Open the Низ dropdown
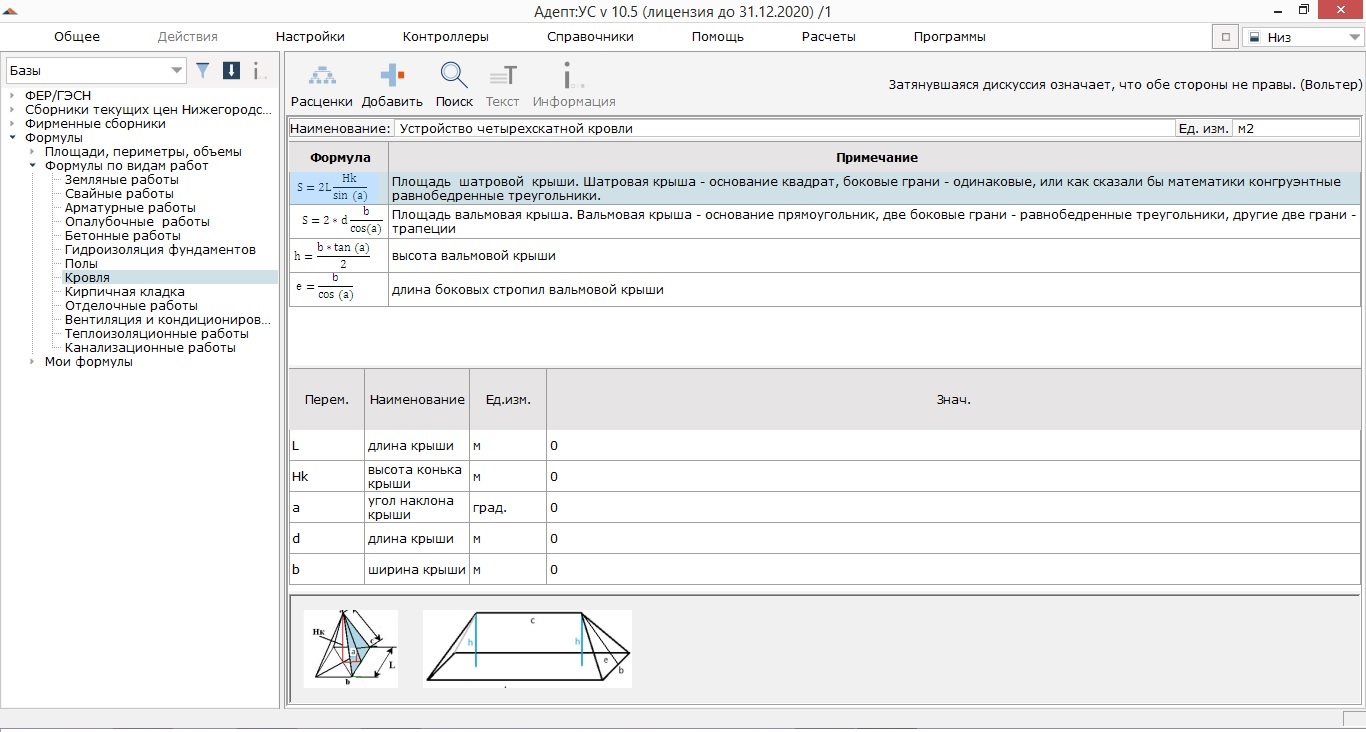Viewport: 1366px width, 732px height. [1301, 37]
